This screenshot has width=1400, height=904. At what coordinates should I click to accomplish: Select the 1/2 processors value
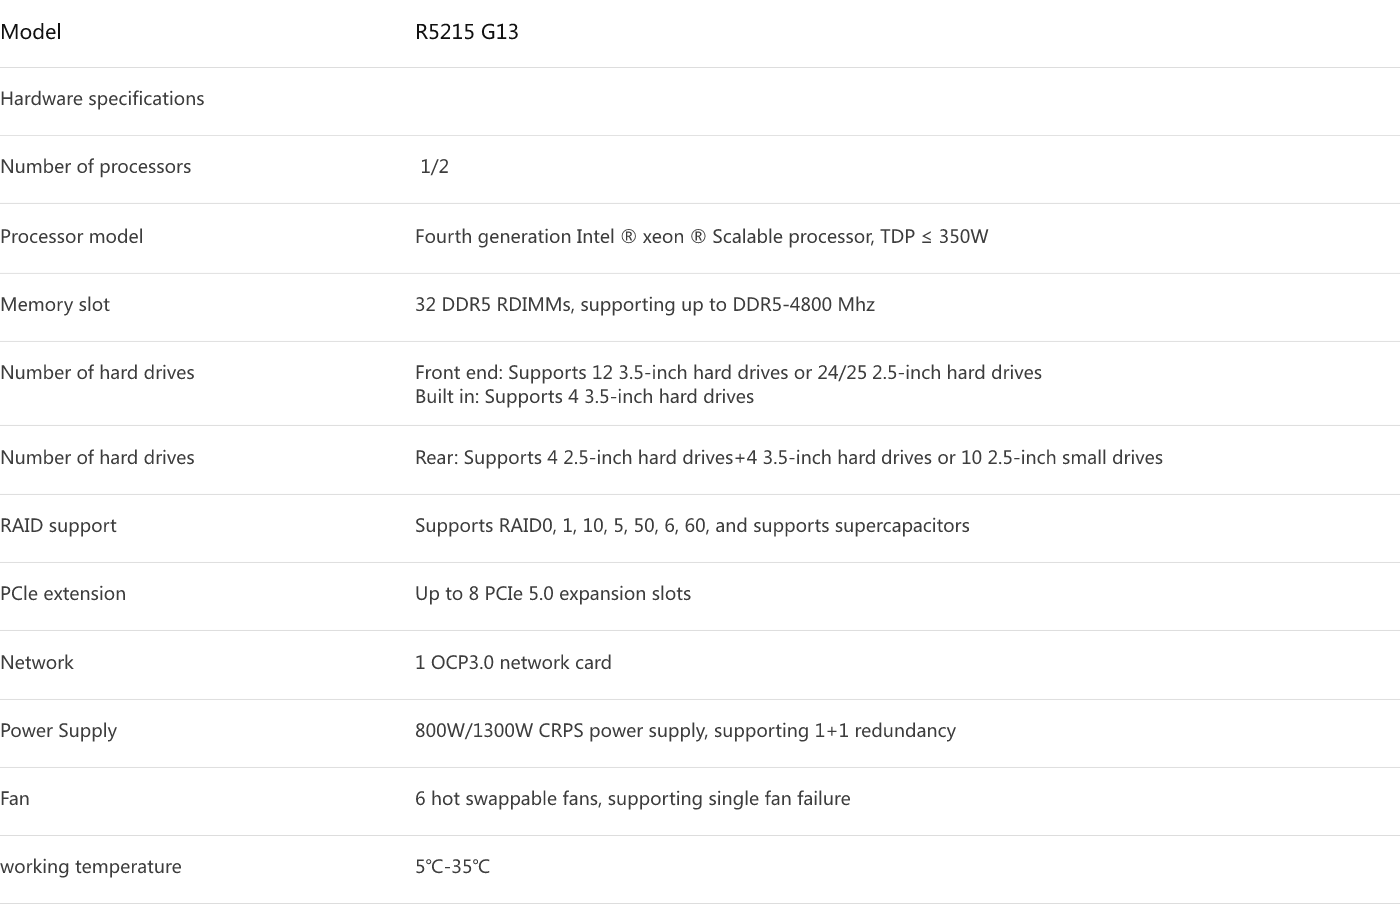[434, 167]
